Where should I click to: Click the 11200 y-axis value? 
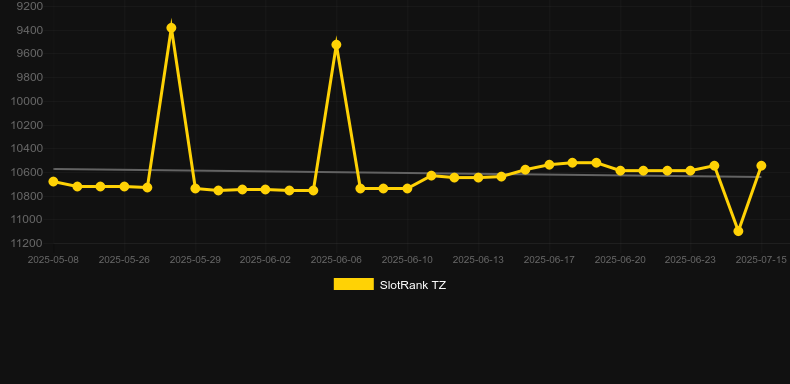(x=27, y=243)
